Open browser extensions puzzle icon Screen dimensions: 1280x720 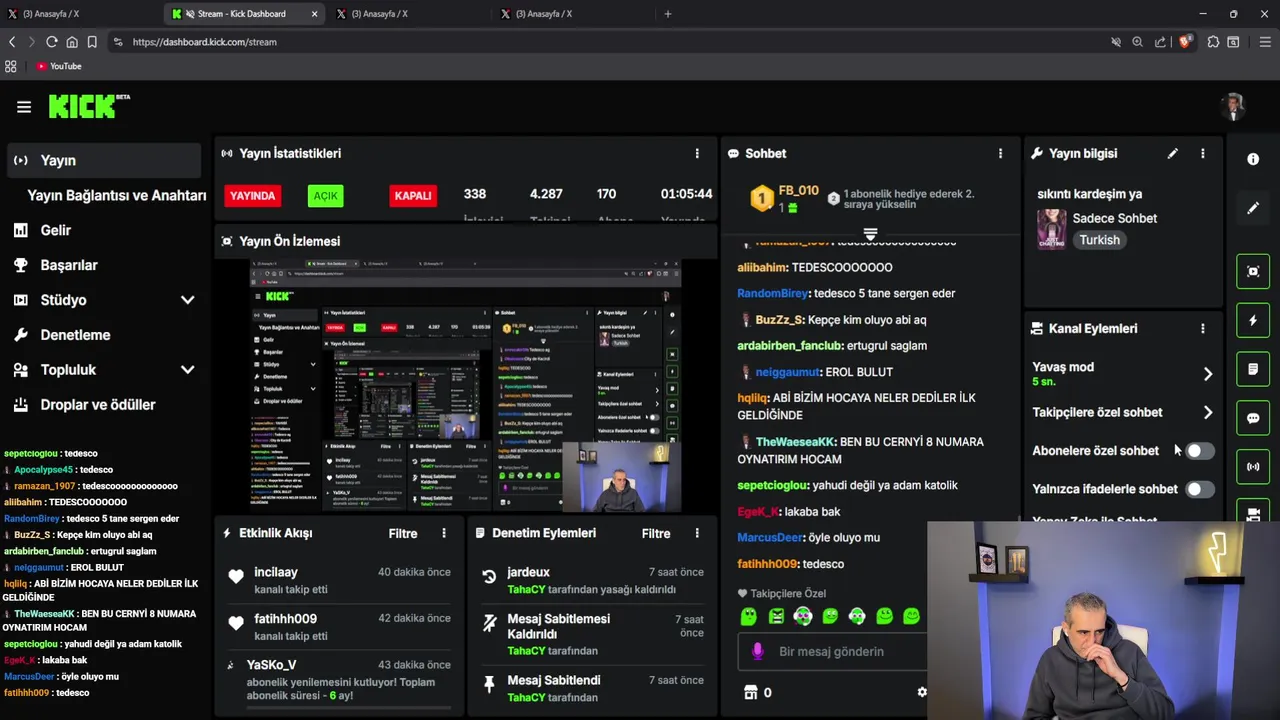[1213, 42]
